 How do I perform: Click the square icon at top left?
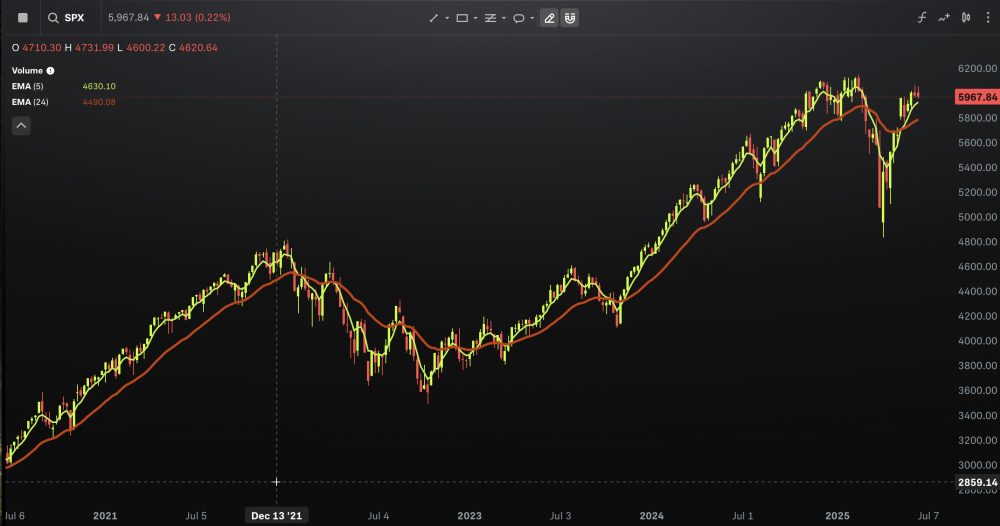coord(23,18)
